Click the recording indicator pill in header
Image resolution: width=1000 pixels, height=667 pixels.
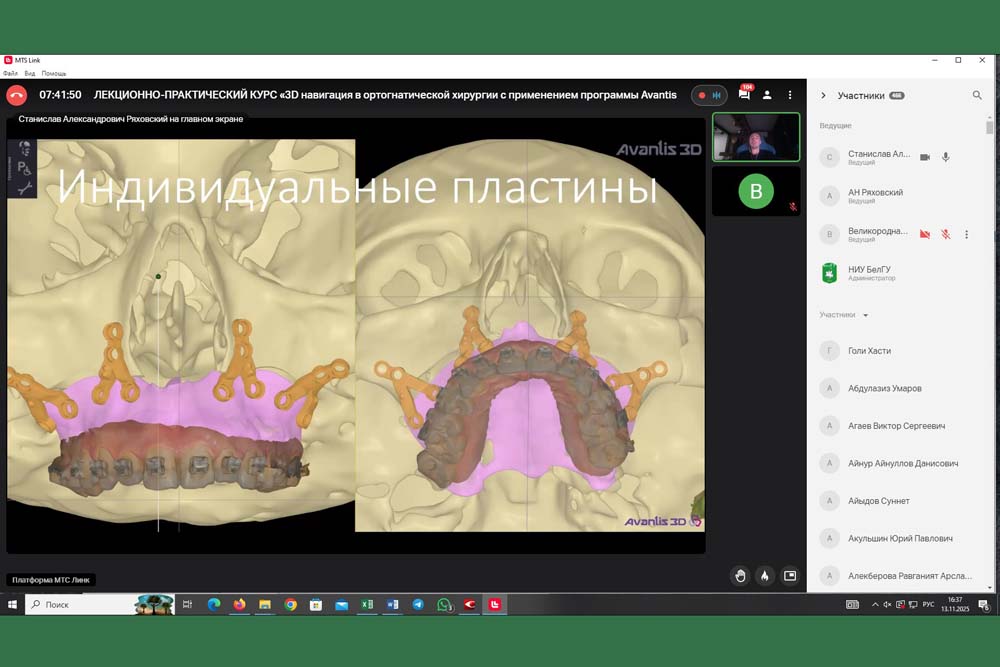click(x=708, y=95)
